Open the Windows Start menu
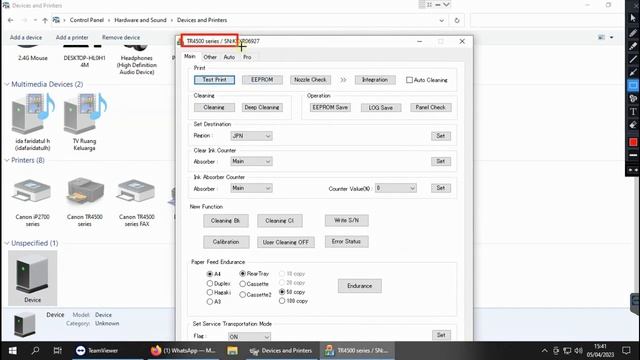Screen dimensions: 640x360 click(x=12, y=350)
